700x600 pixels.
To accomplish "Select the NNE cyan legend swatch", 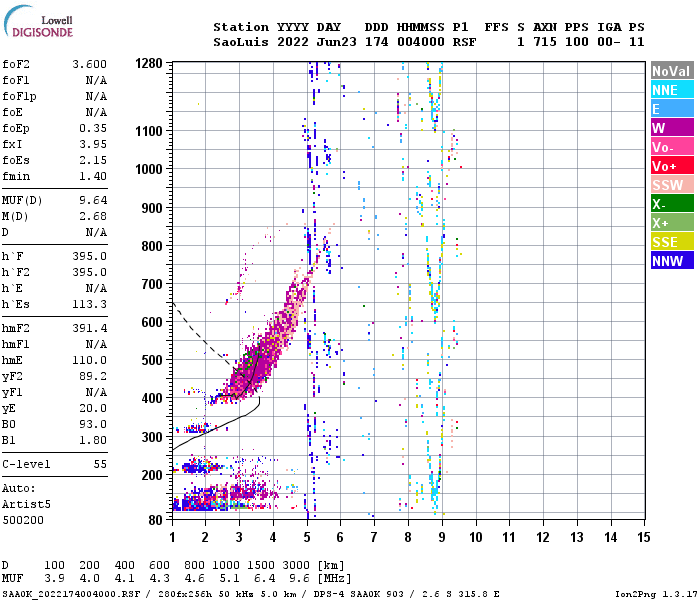I will [x=672, y=90].
